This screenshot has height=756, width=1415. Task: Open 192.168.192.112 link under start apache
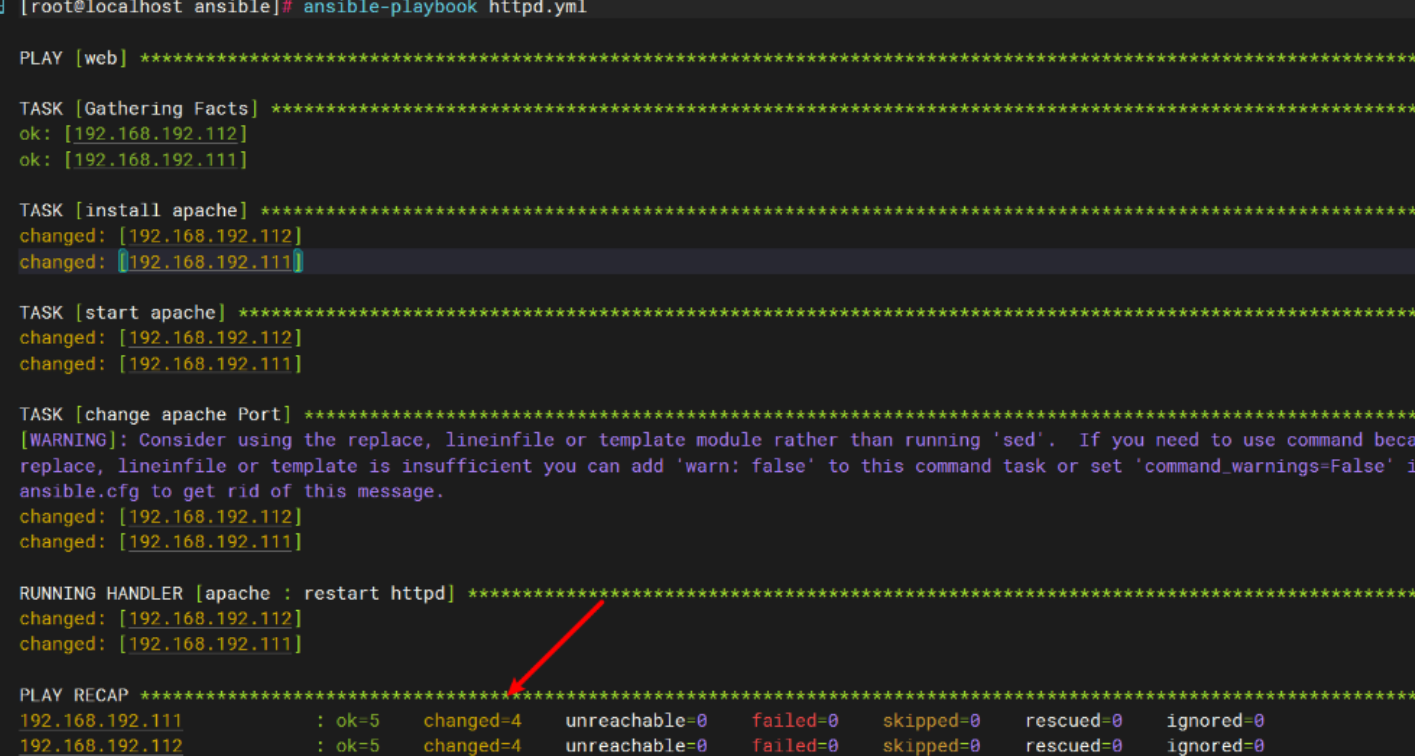pyautogui.click(x=210, y=338)
